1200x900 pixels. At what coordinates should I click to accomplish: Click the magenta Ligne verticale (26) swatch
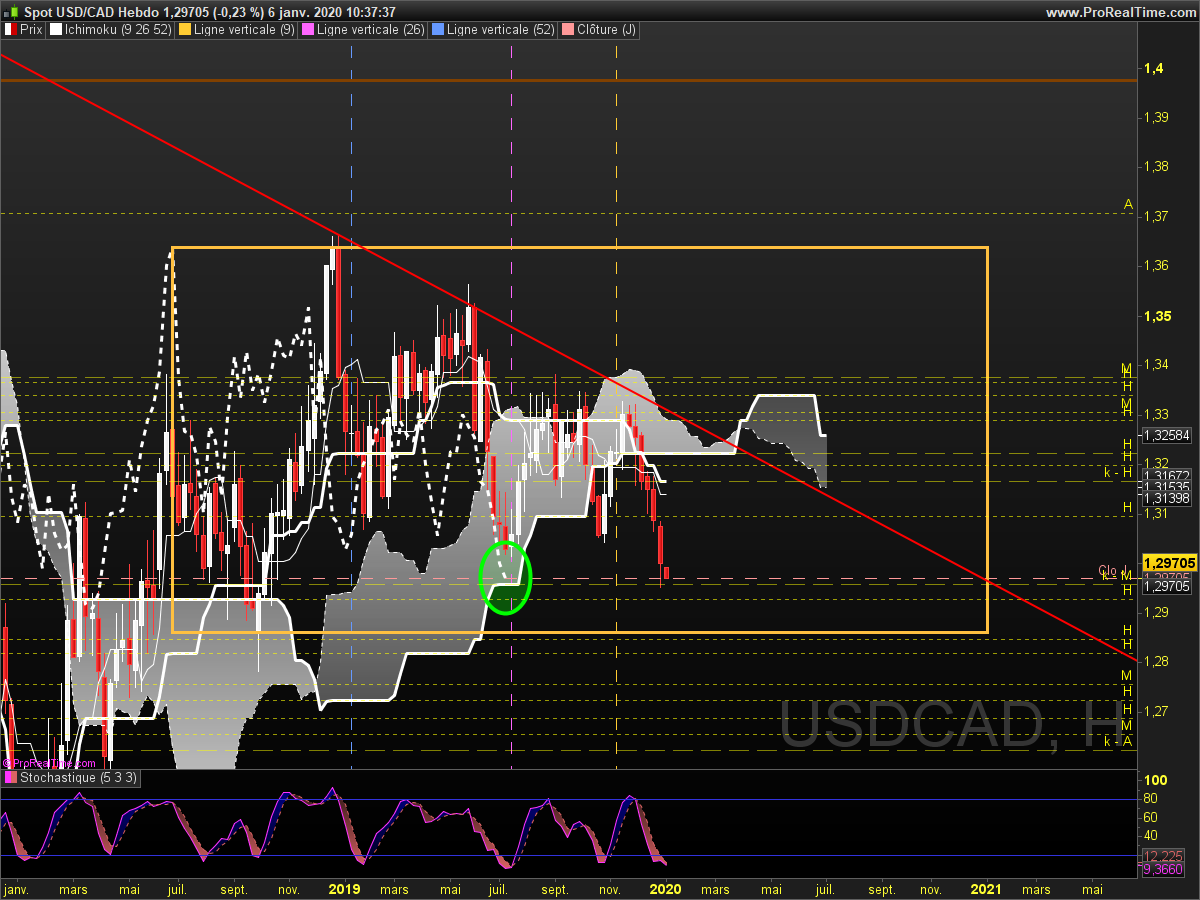[307, 30]
